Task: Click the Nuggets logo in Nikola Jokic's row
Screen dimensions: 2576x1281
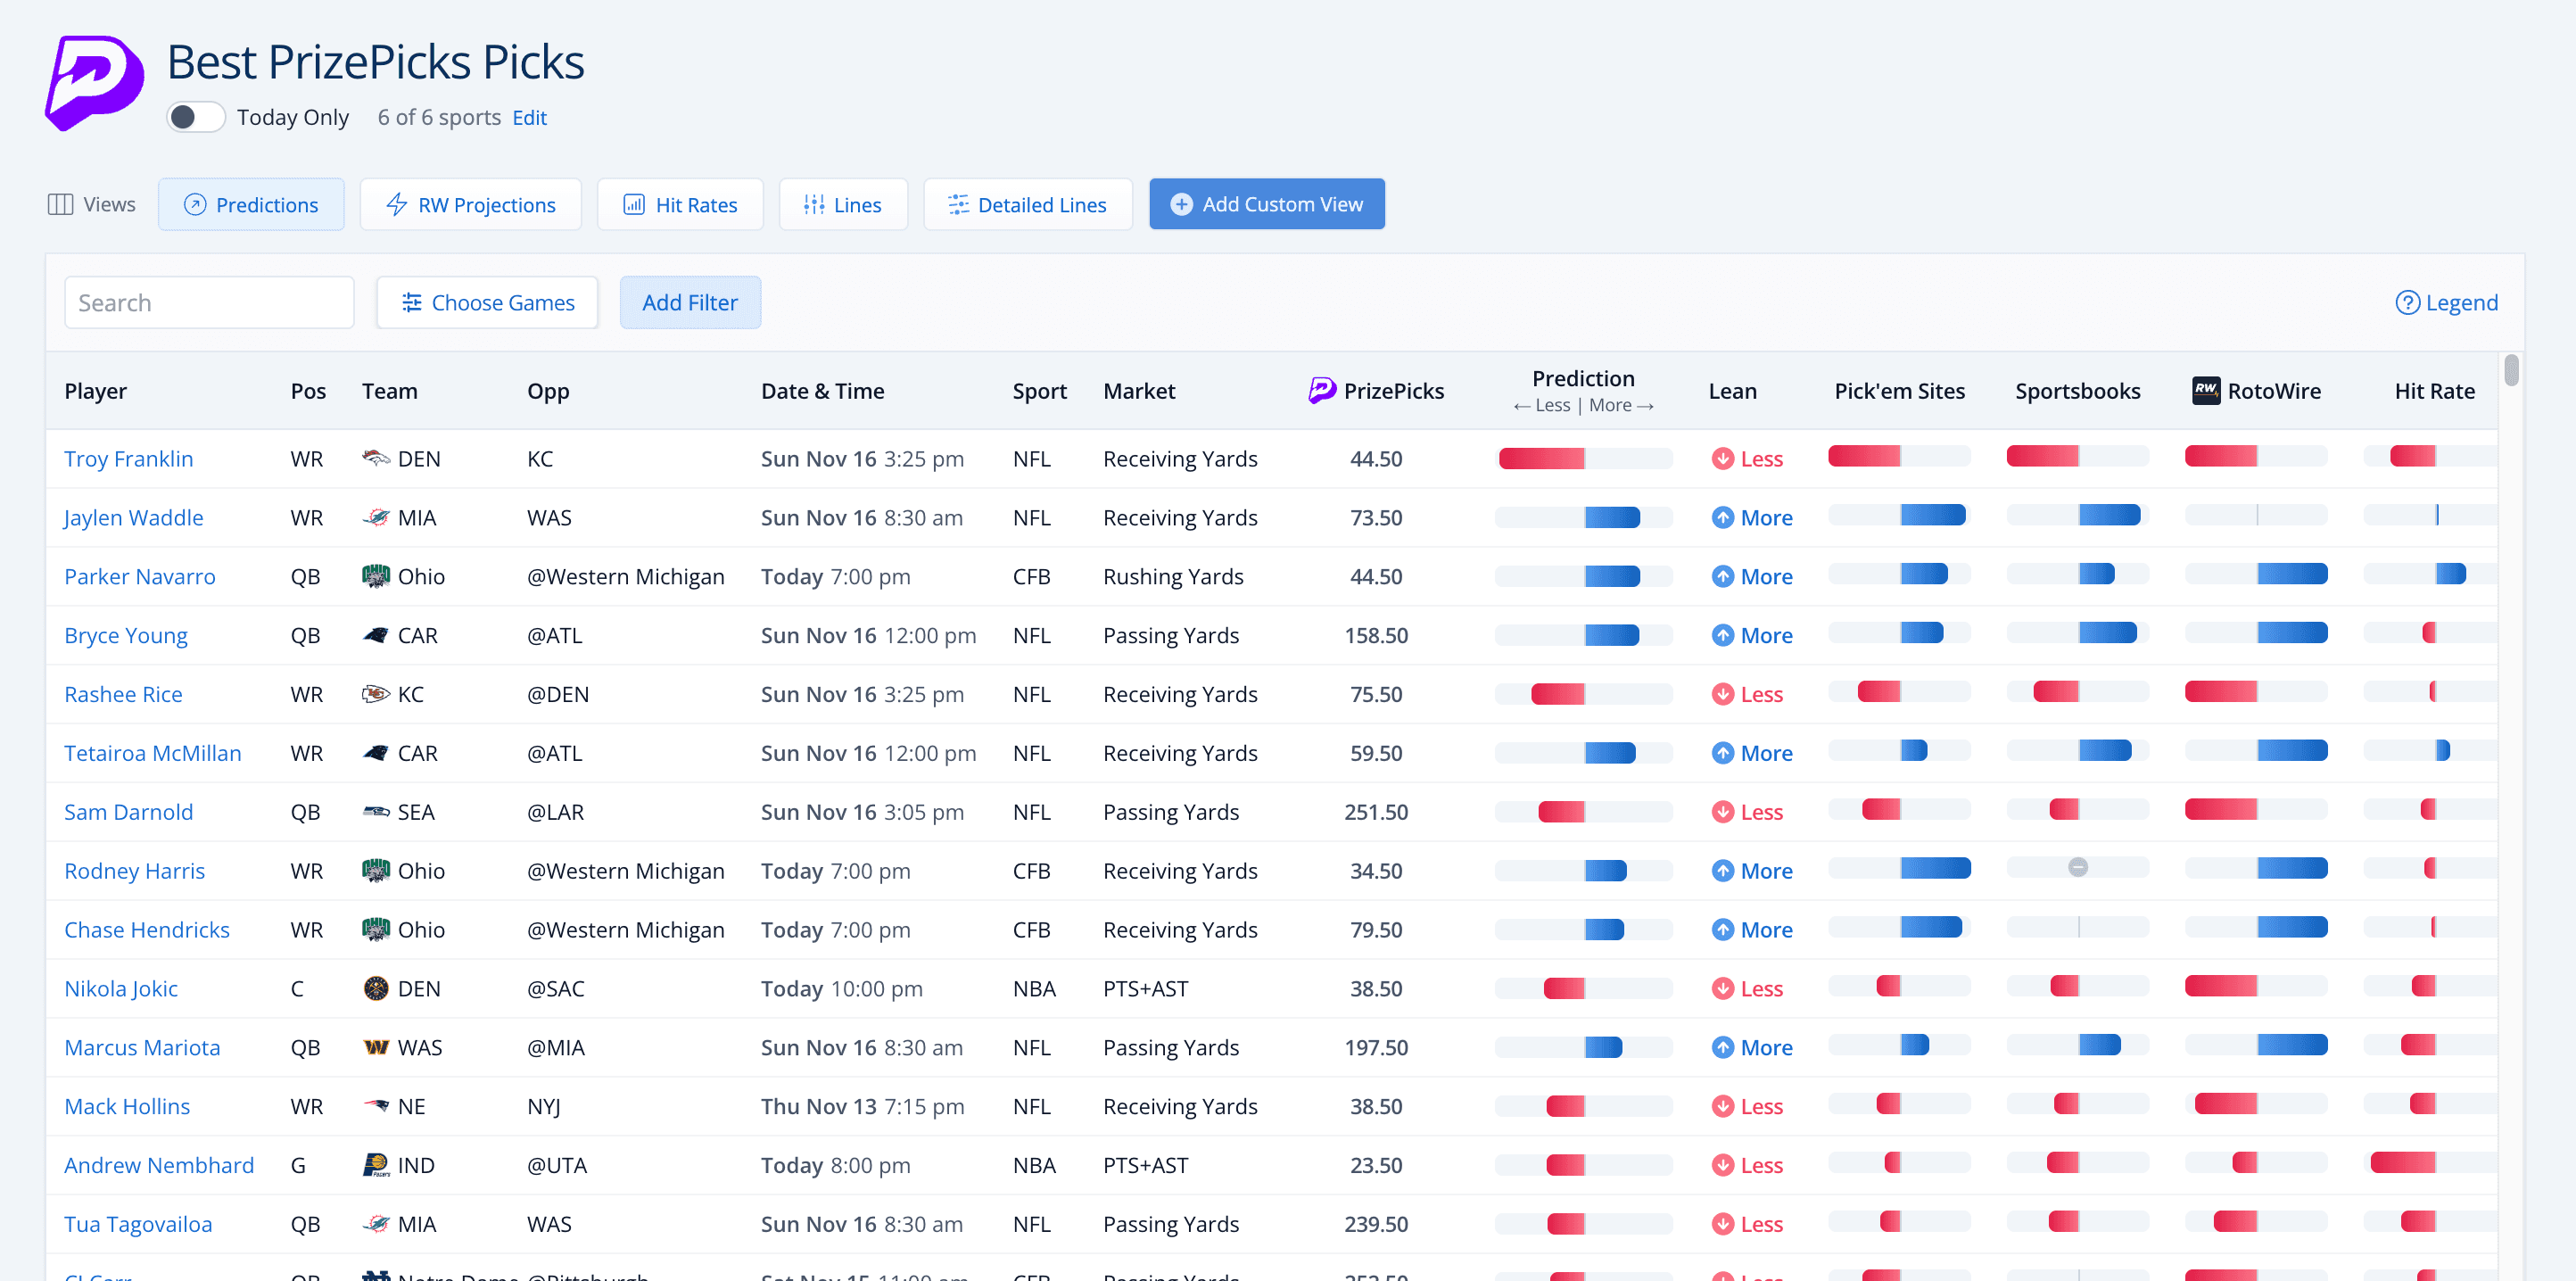Action: tap(376, 988)
